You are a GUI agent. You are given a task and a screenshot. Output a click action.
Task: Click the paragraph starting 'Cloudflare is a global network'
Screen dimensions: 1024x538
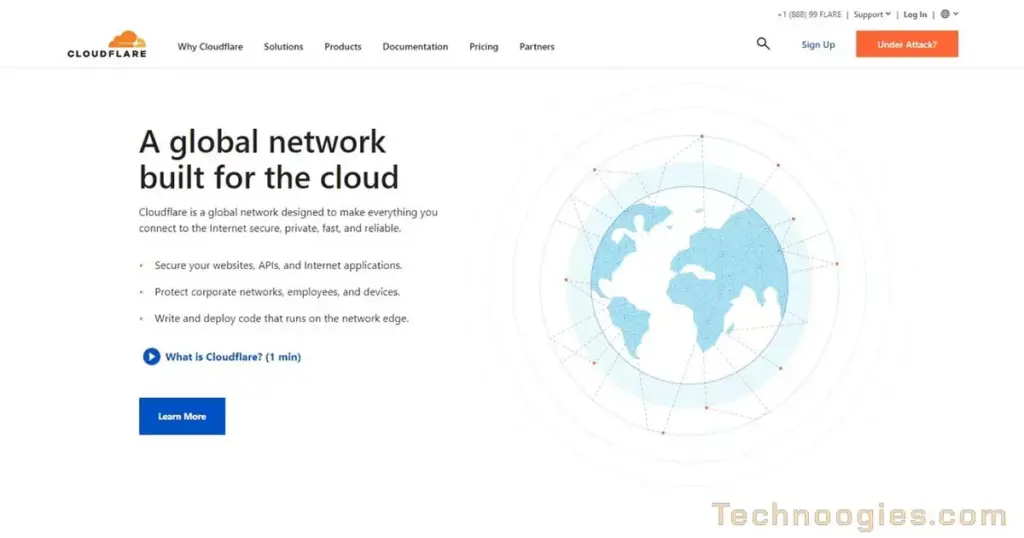click(288, 220)
